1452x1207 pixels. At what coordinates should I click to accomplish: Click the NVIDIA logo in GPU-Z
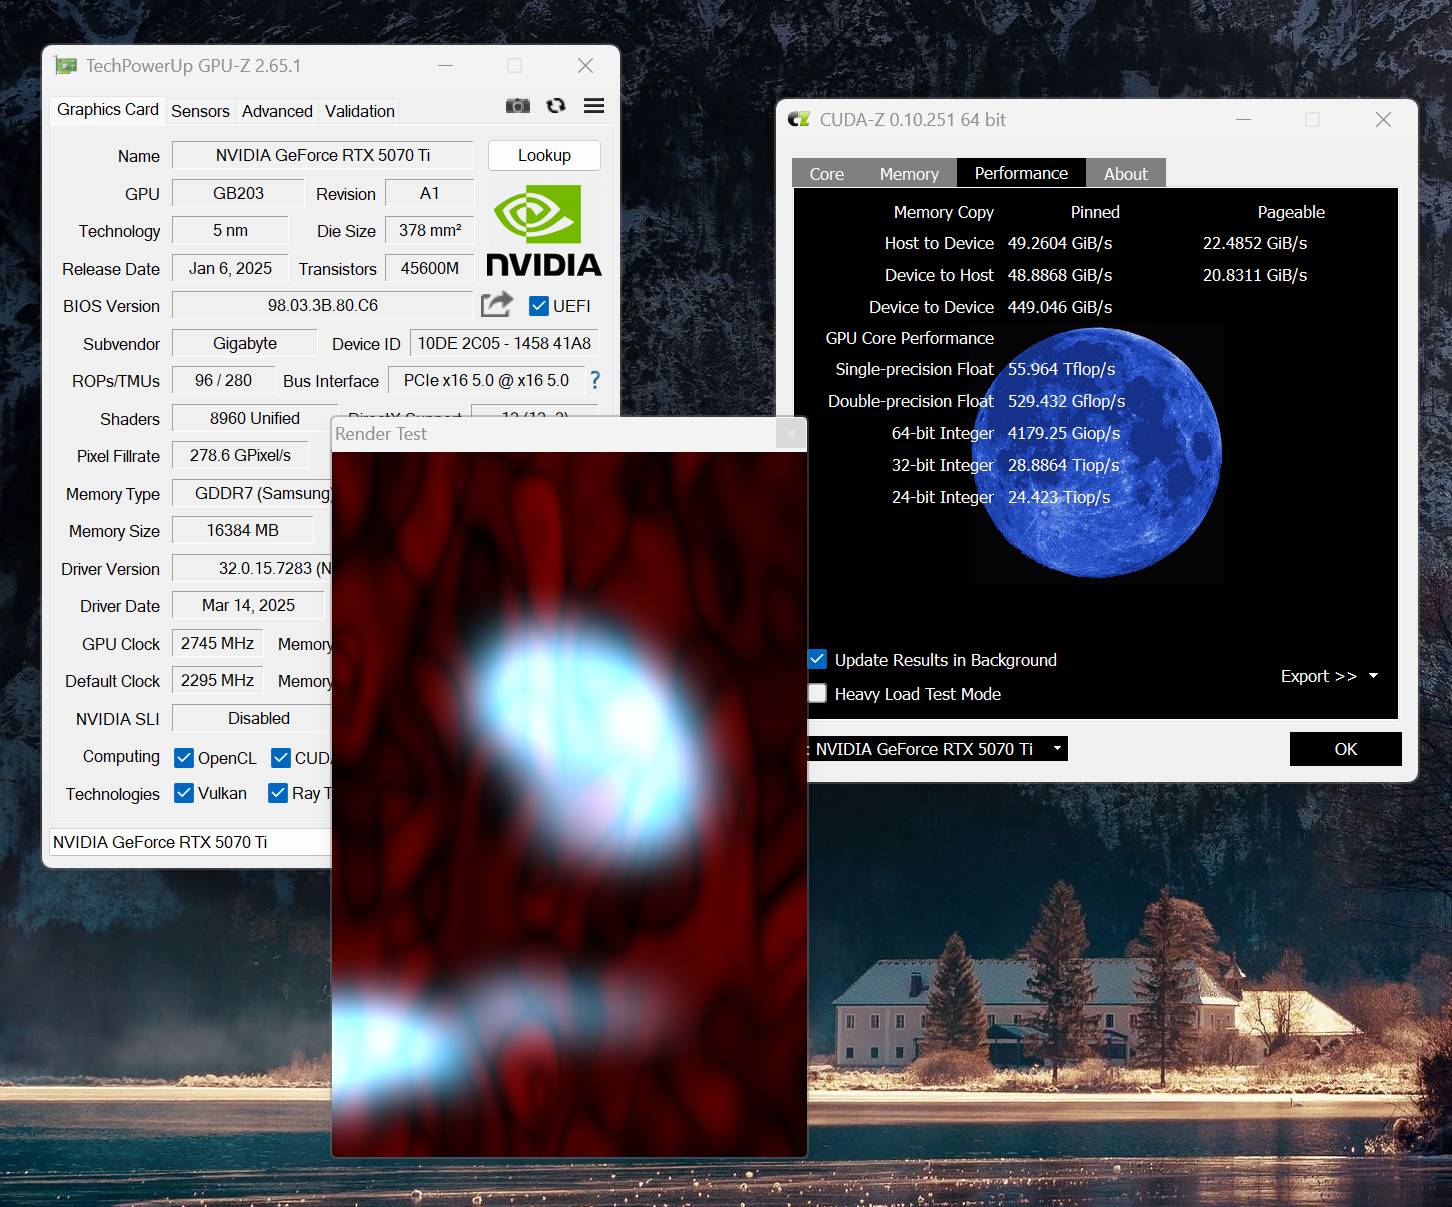[544, 231]
